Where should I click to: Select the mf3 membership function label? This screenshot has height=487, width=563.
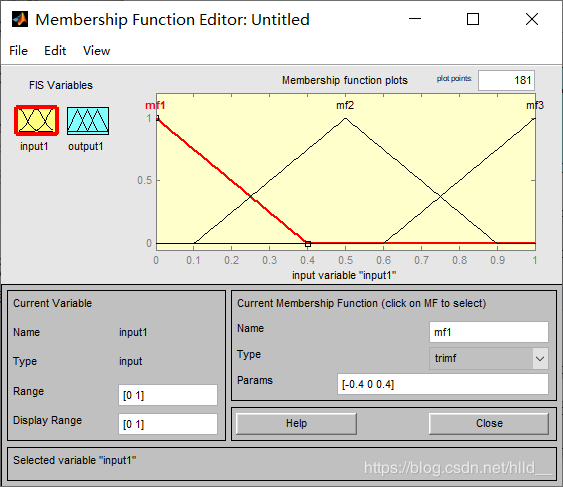click(535, 105)
